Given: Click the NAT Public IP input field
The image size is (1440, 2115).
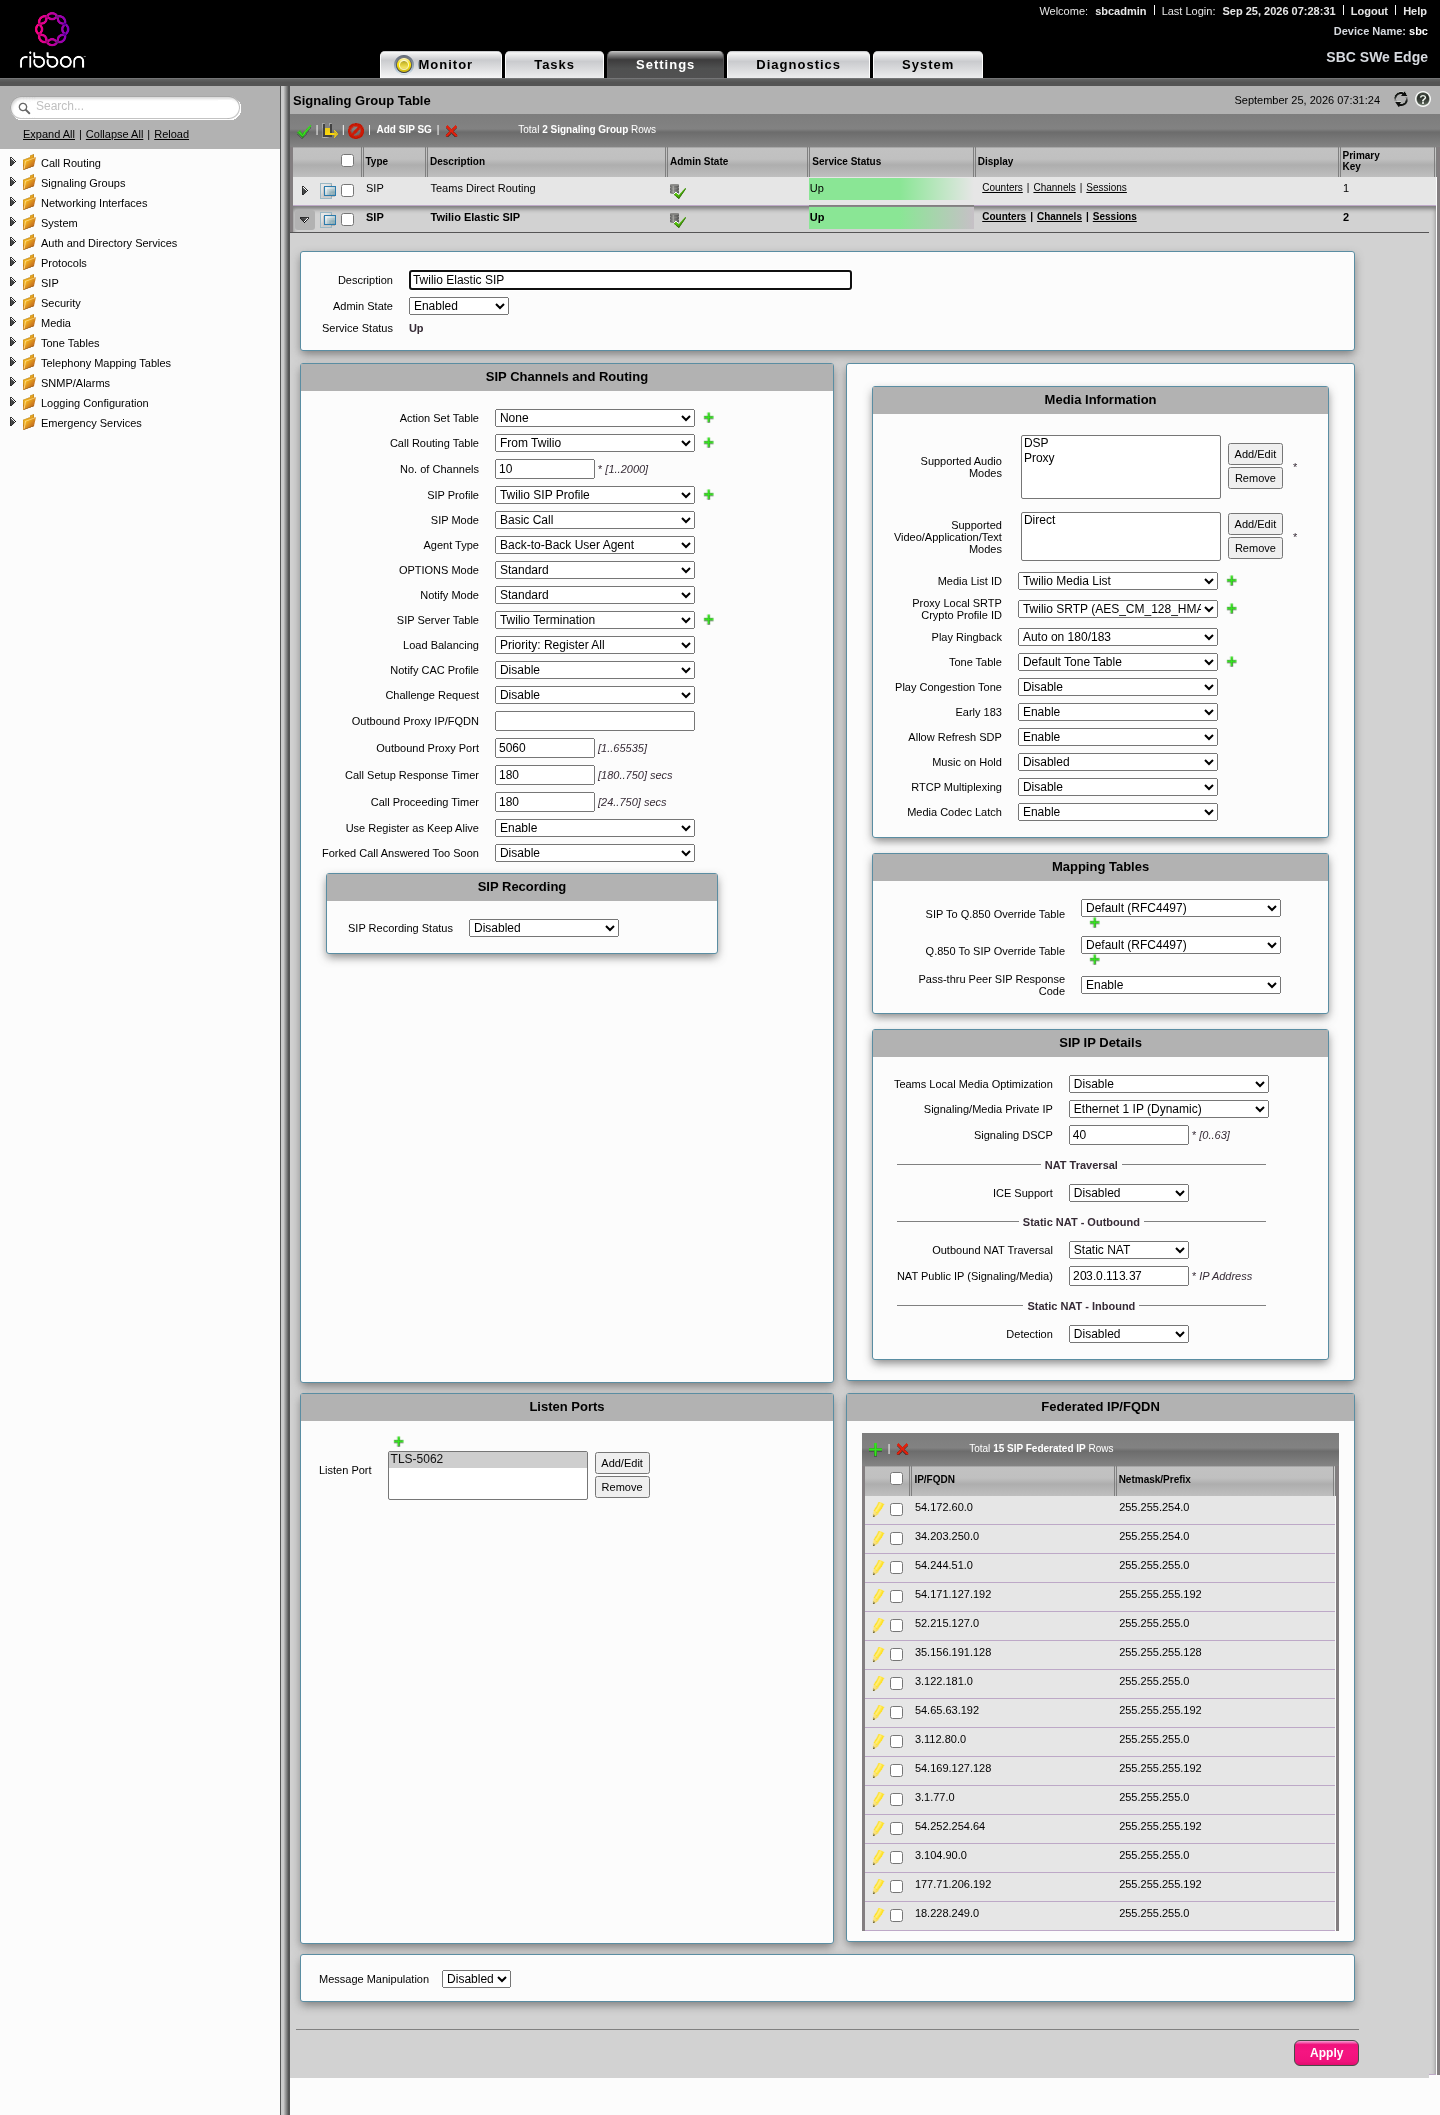Looking at the screenshot, I should pos(1129,1276).
